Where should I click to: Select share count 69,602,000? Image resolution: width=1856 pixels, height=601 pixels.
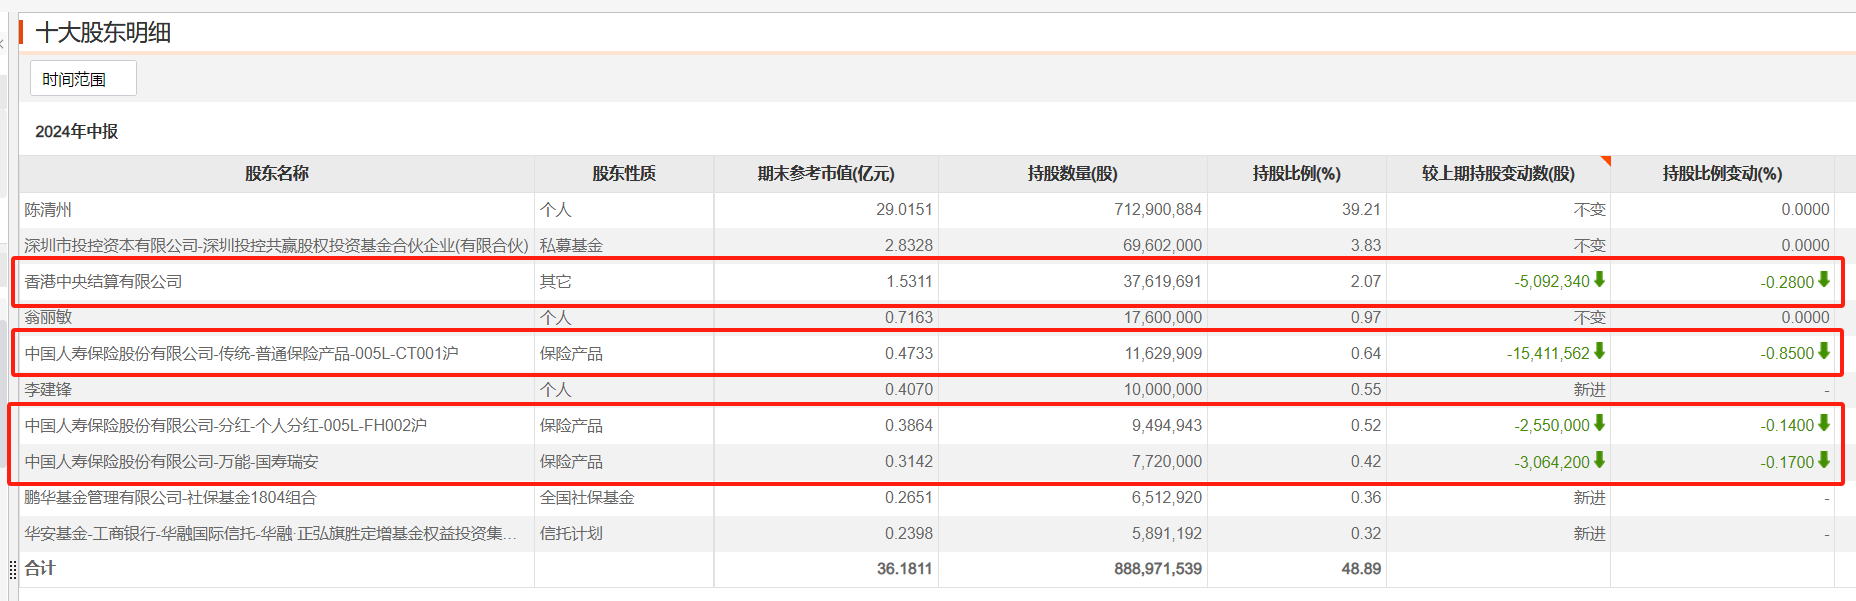pos(1162,246)
